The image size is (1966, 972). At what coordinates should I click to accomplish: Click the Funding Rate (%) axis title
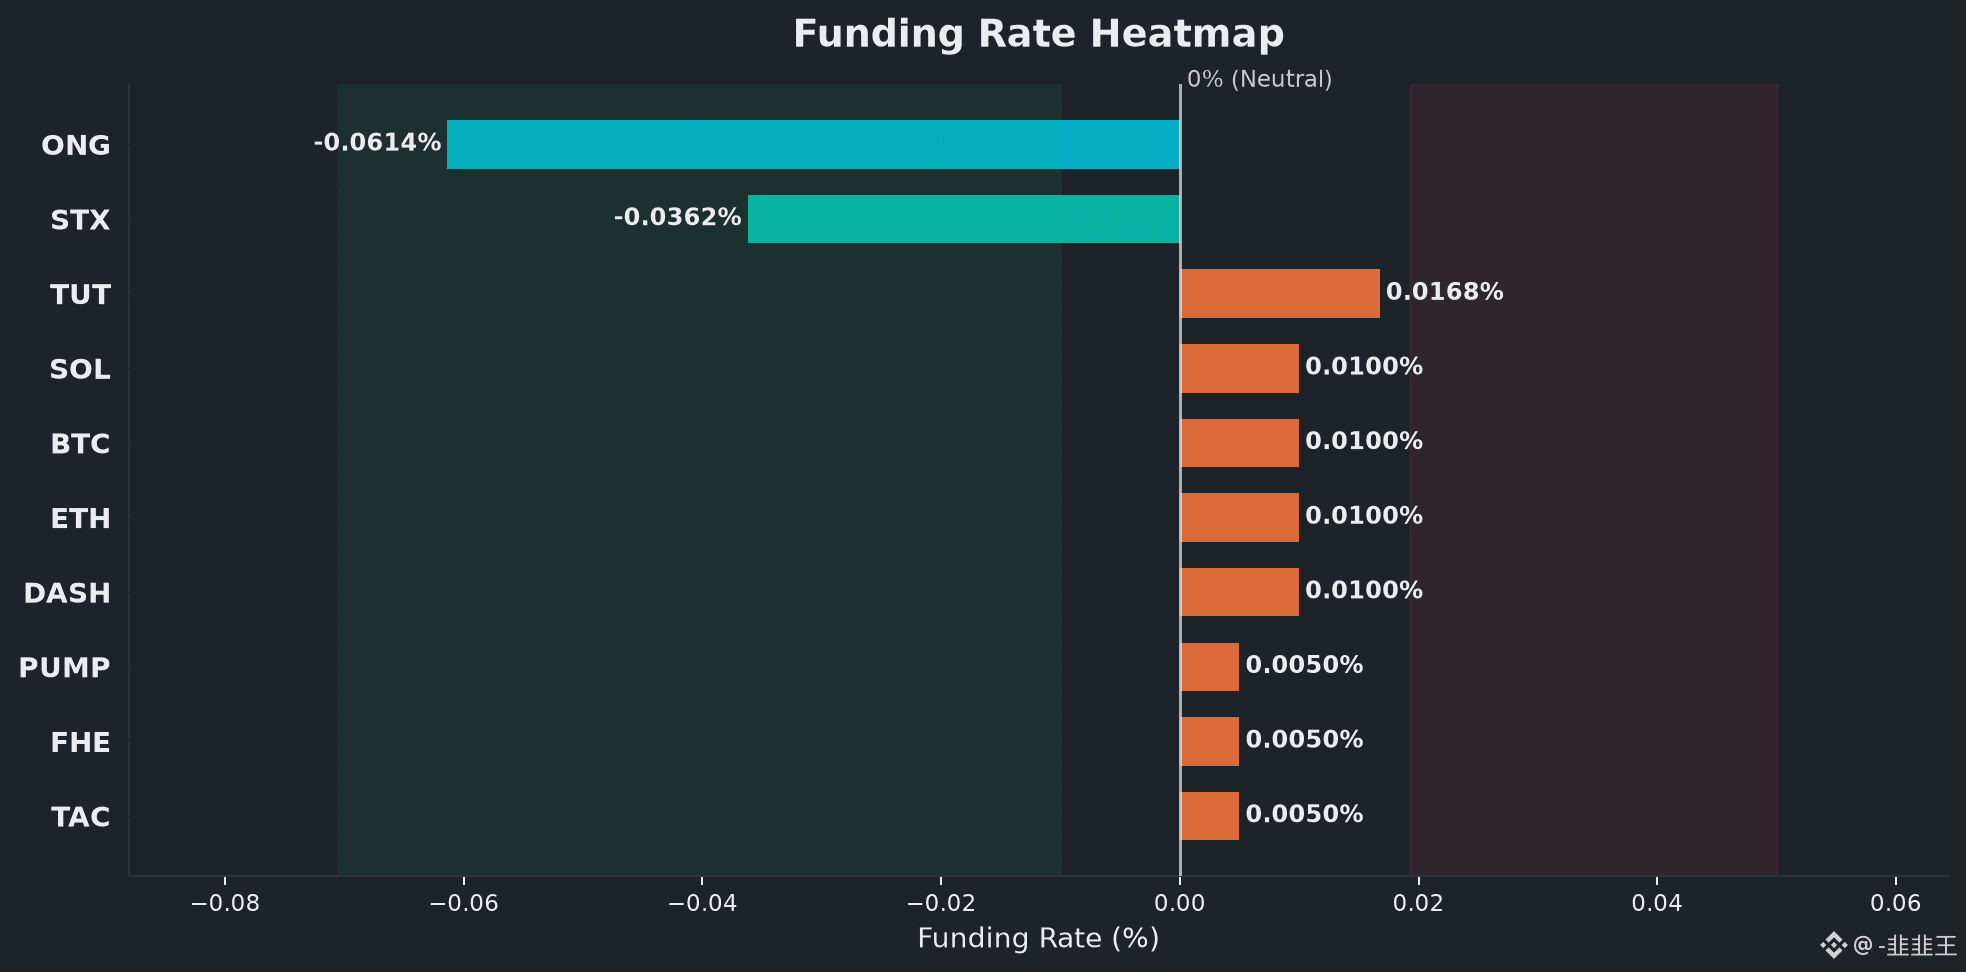[x=1038, y=939]
